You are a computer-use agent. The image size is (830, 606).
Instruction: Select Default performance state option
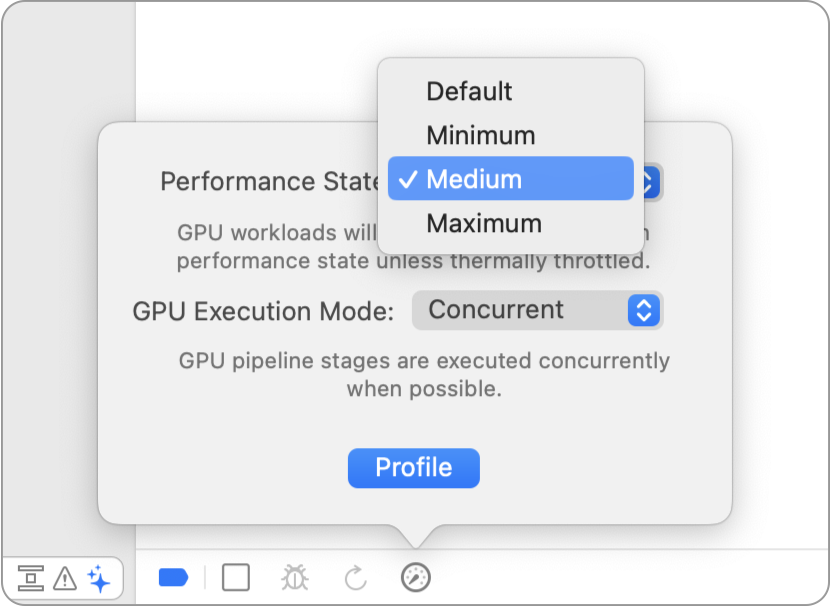470,91
